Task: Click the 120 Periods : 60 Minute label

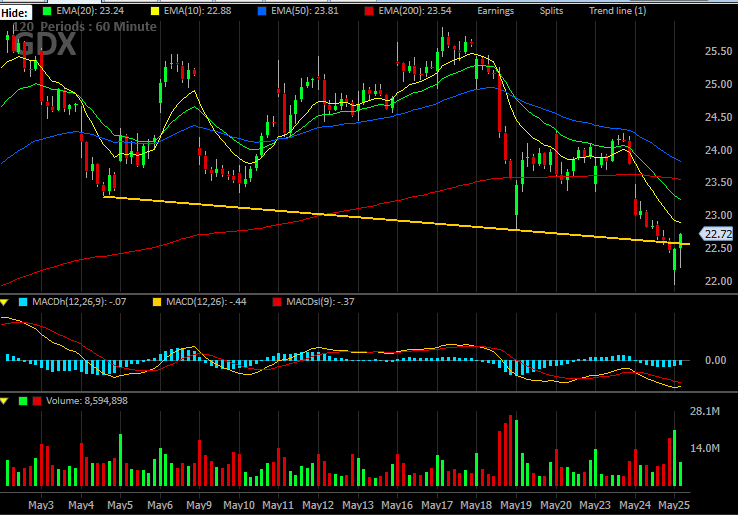Action: [85, 27]
